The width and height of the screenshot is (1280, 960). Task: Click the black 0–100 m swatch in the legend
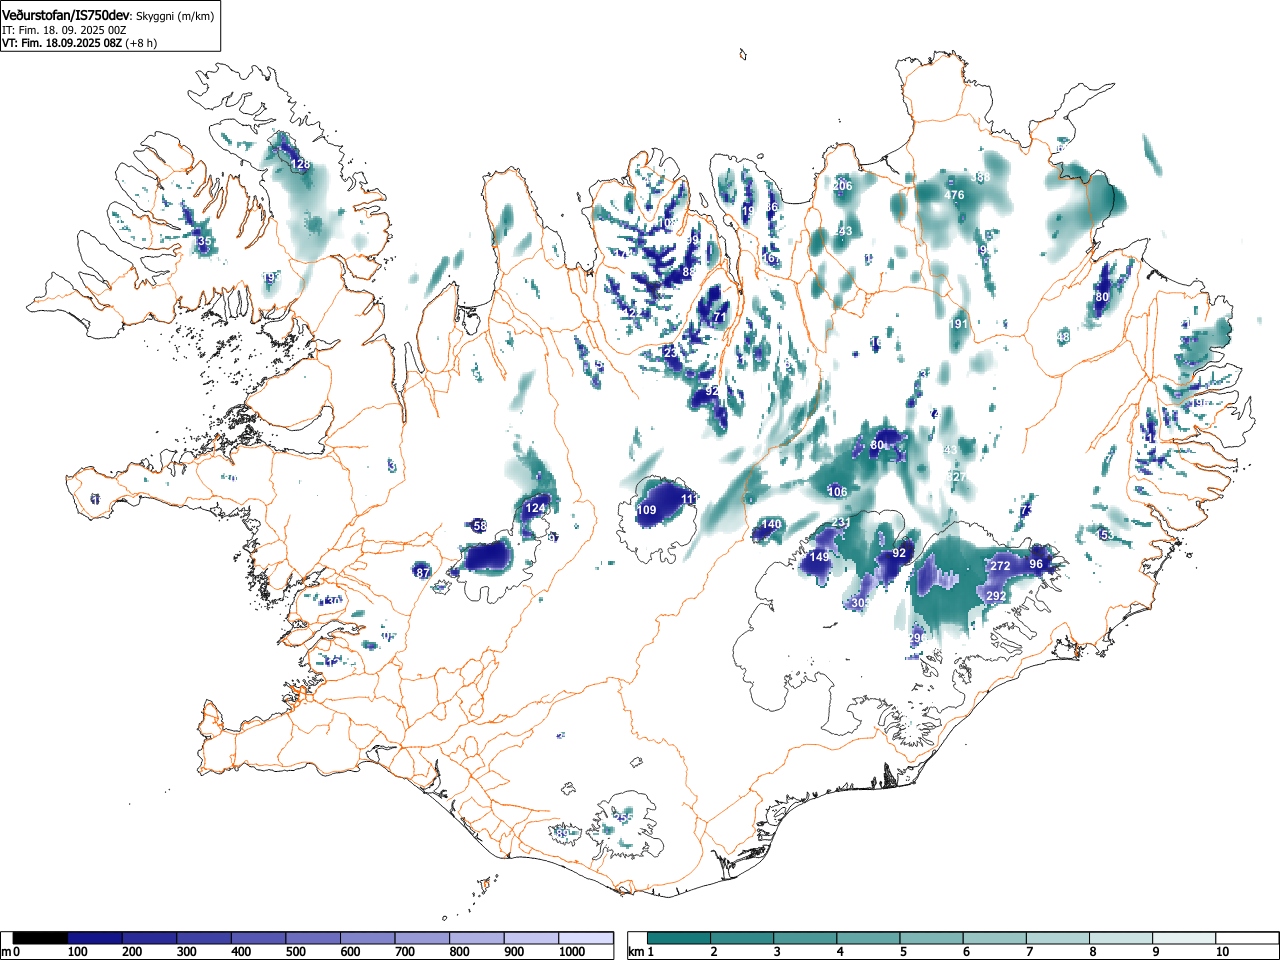click(x=41, y=938)
